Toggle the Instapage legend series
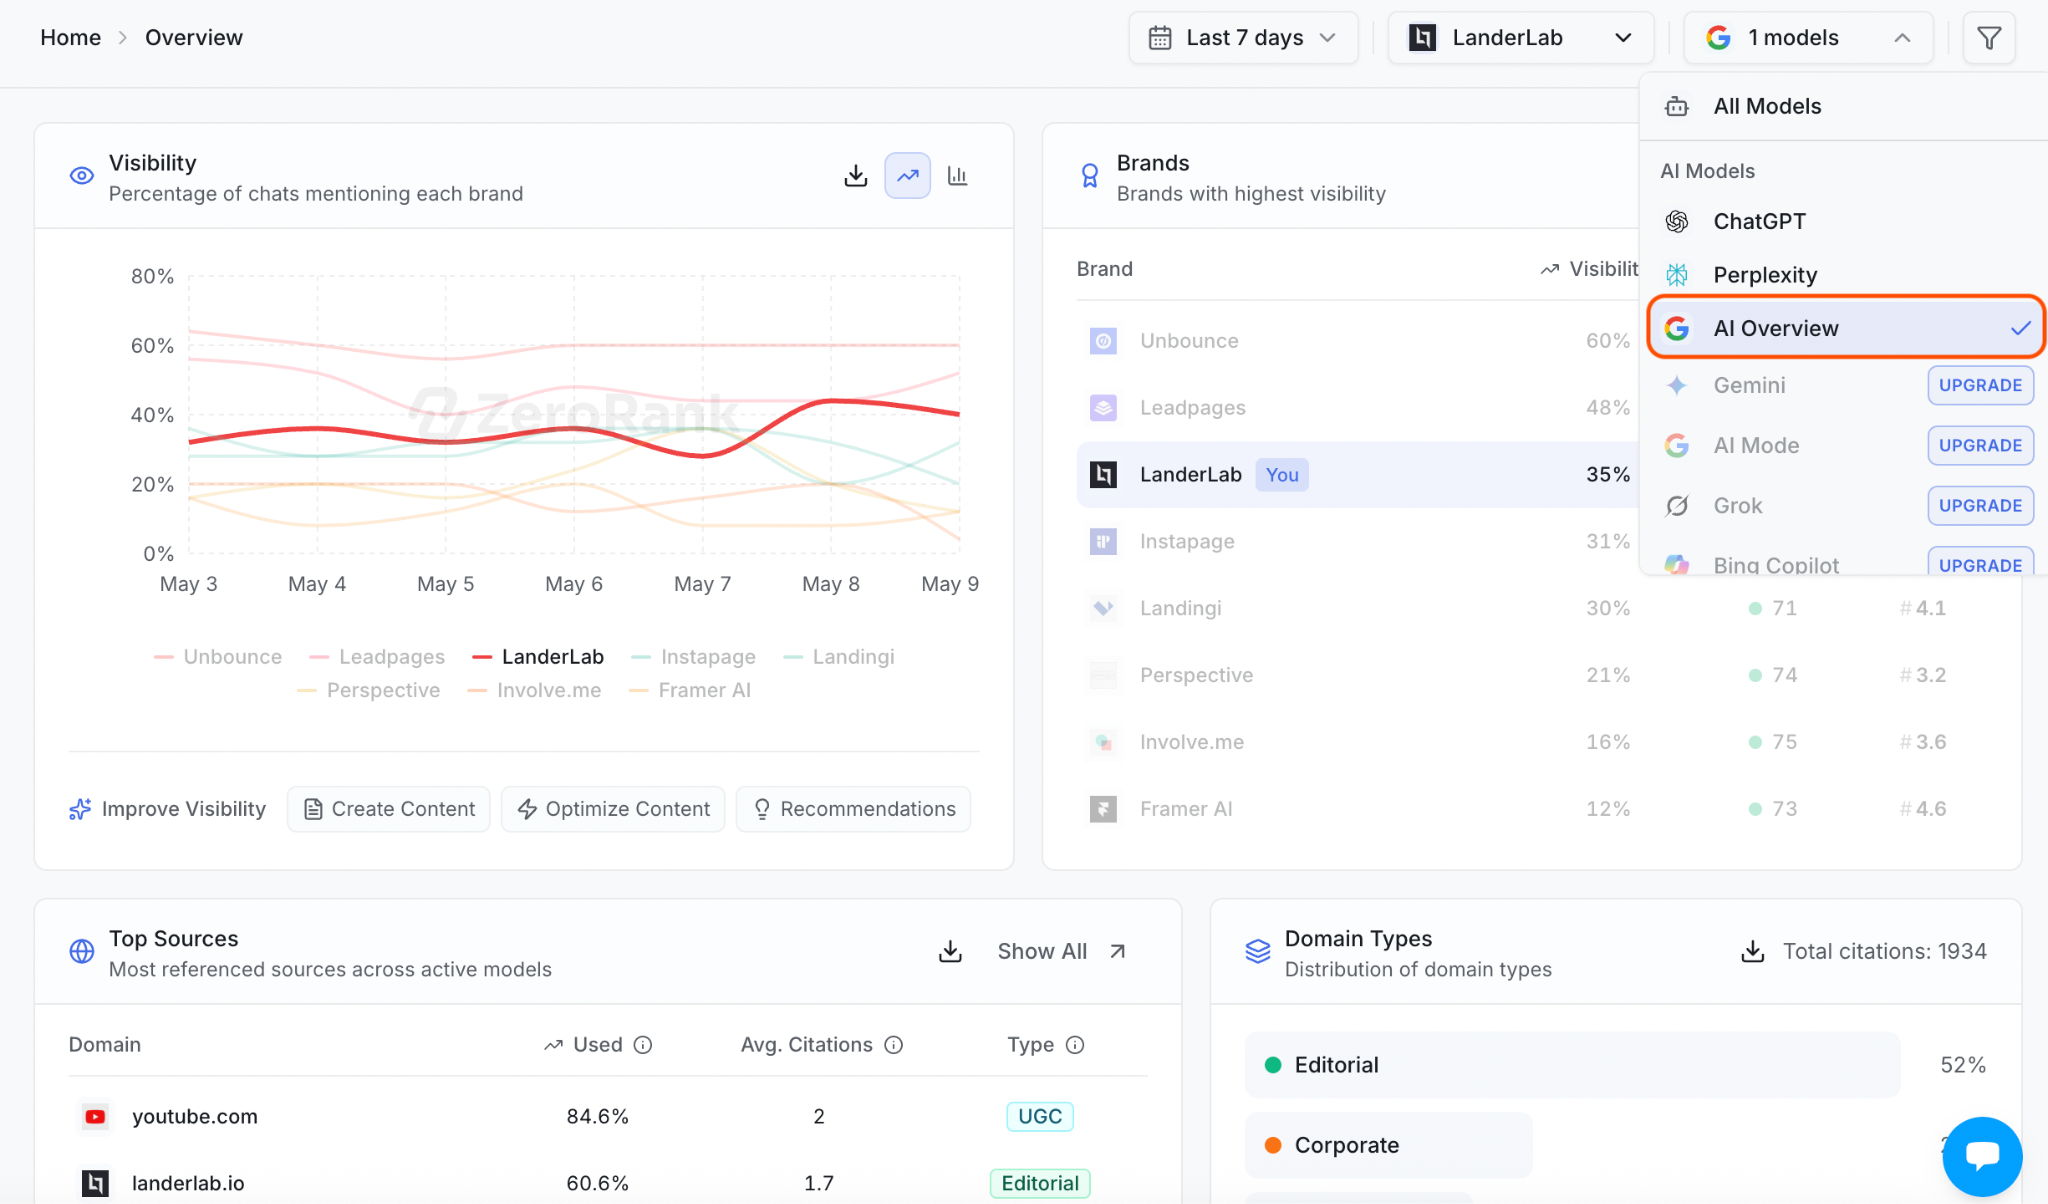The height and width of the screenshot is (1204, 2048). (x=694, y=657)
